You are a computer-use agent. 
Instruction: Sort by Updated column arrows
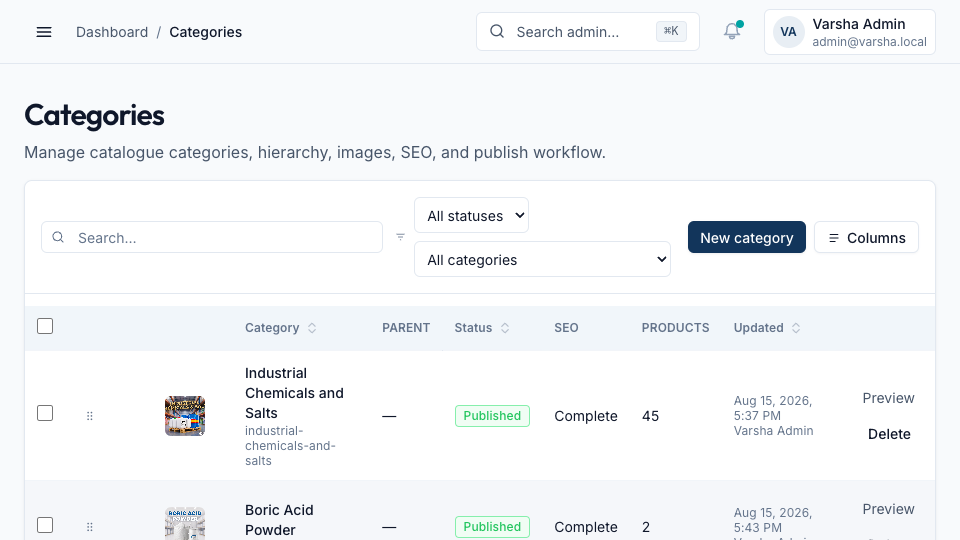tap(796, 328)
